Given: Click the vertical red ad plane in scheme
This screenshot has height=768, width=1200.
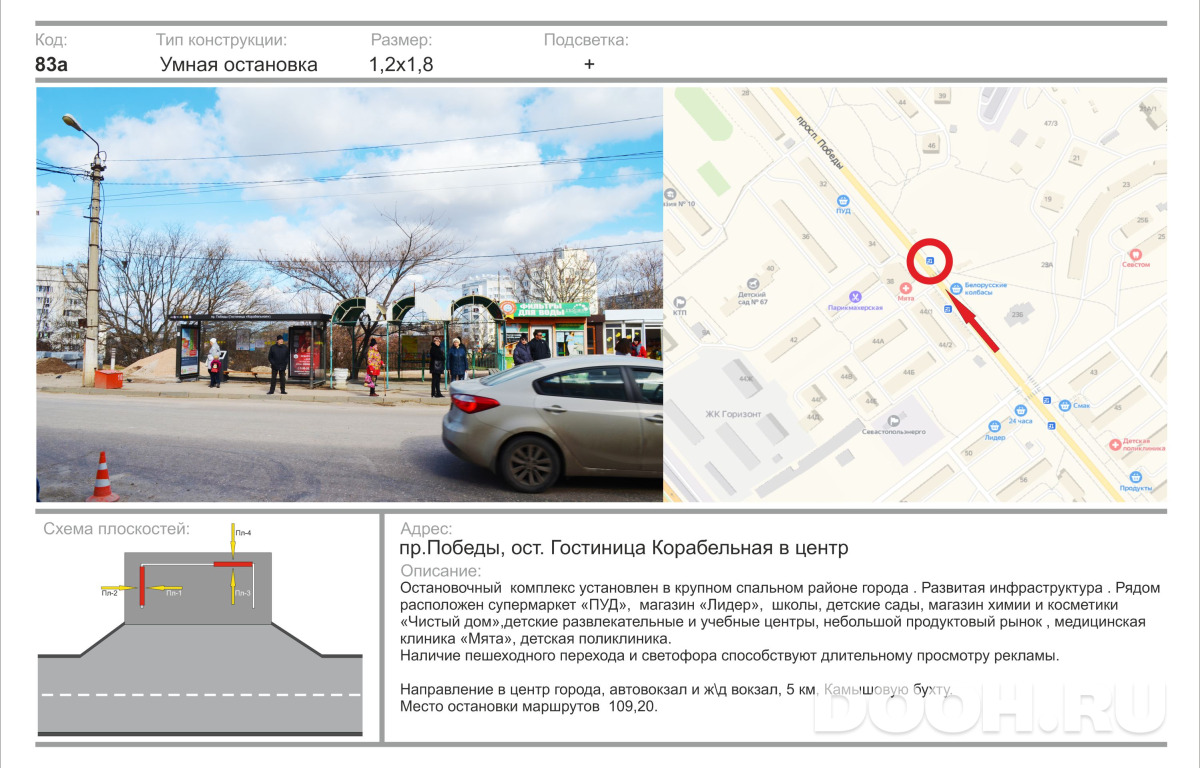Looking at the screenshot, I should coord(142,585).
